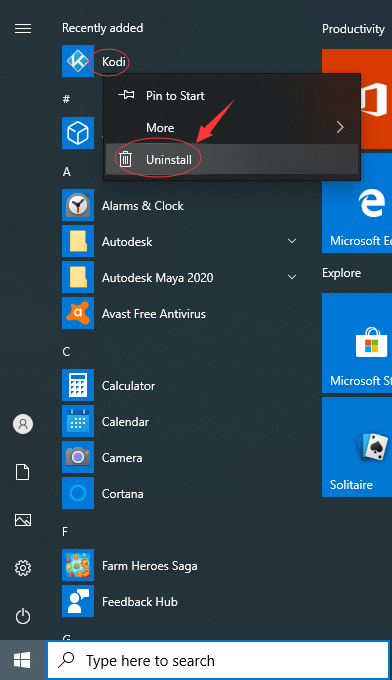This screenshot has height=680, width=392.
Task: Expand the Autodesk Maya 2020 chevron
Action: (292, 277)
